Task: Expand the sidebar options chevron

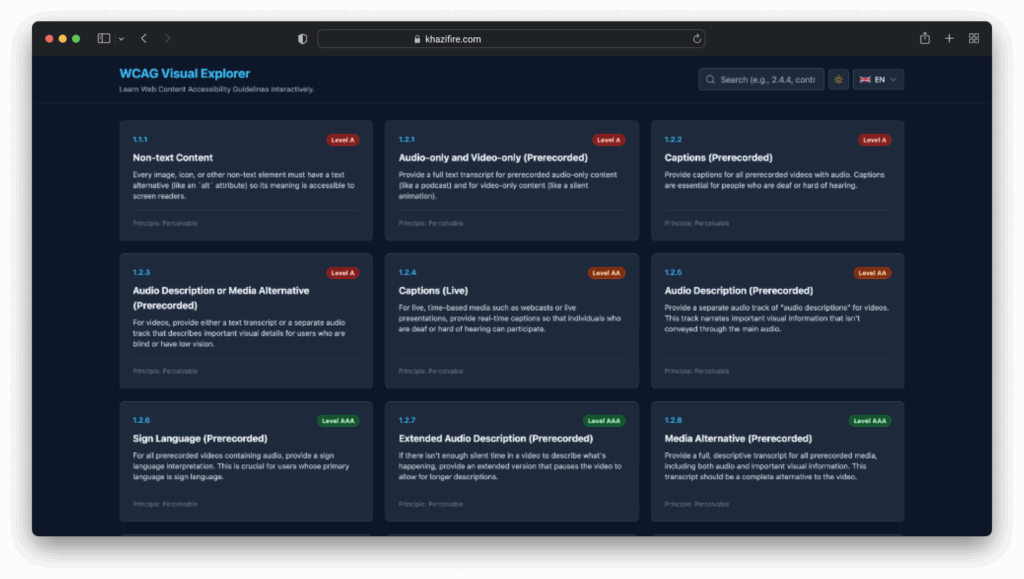Action: (121, 39)
